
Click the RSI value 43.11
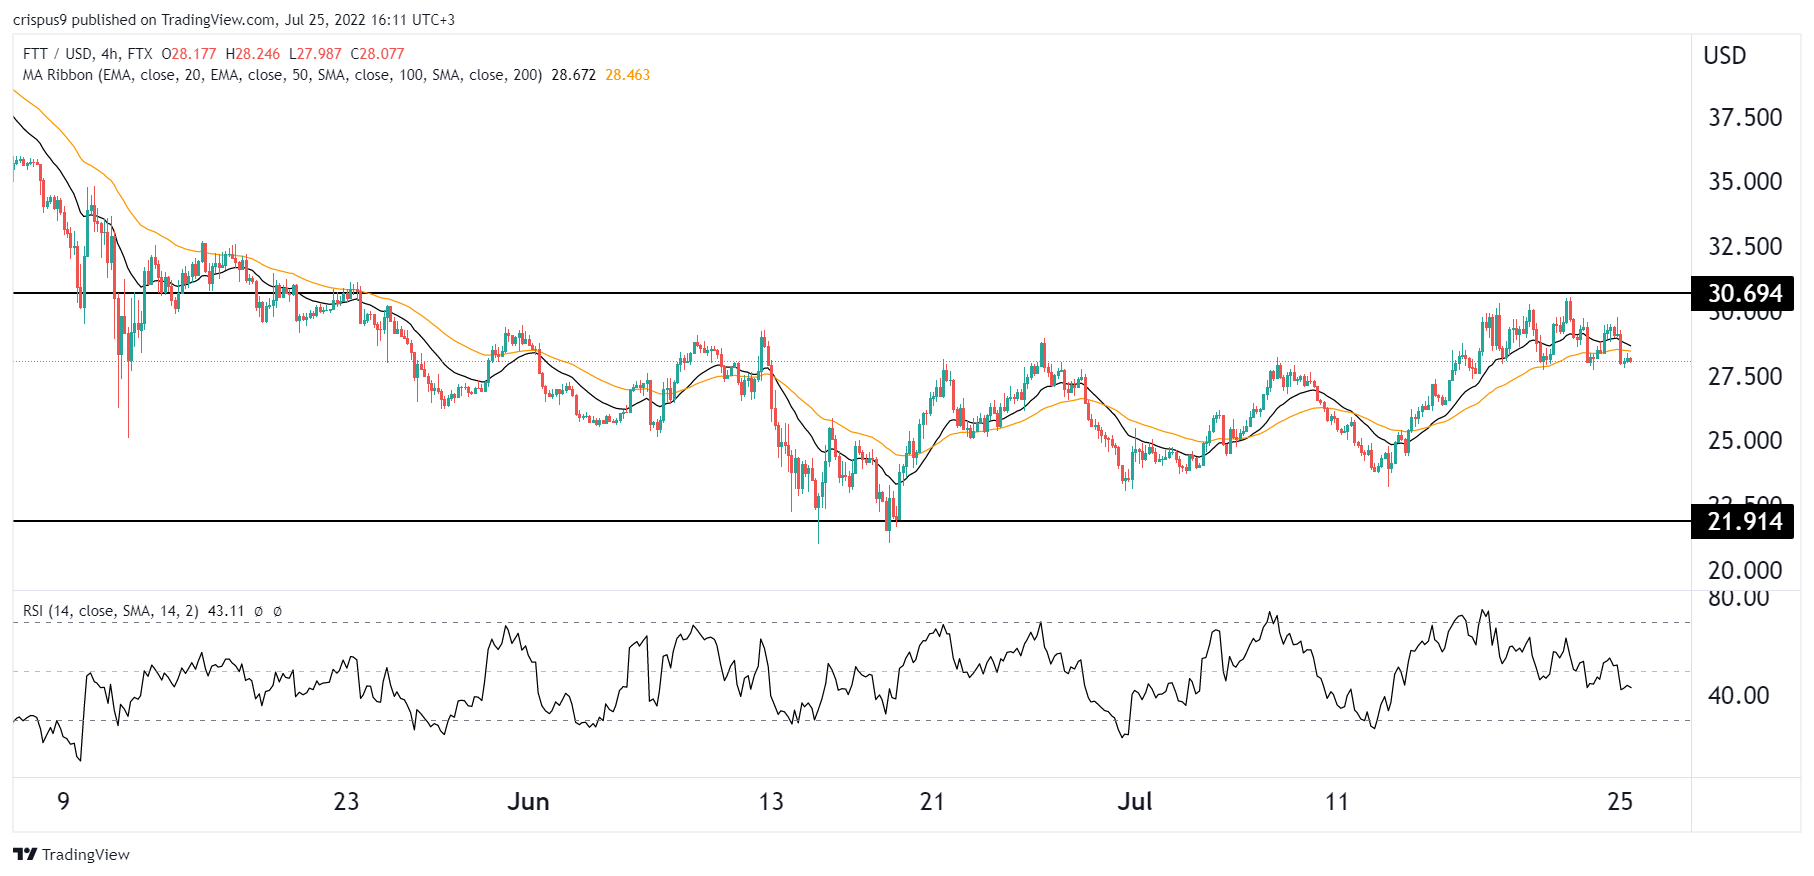[226, 611]
